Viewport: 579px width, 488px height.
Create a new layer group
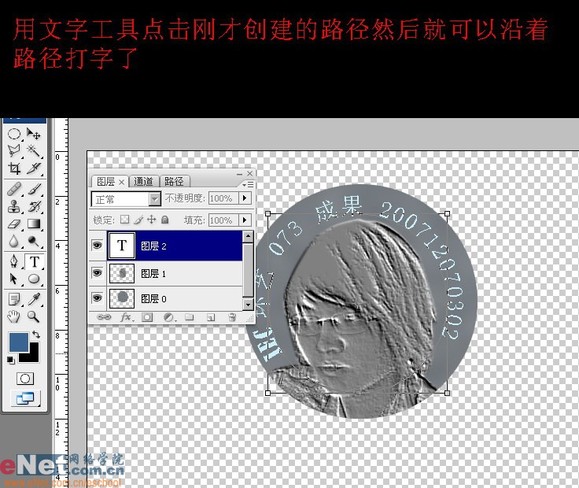(190, 317)
